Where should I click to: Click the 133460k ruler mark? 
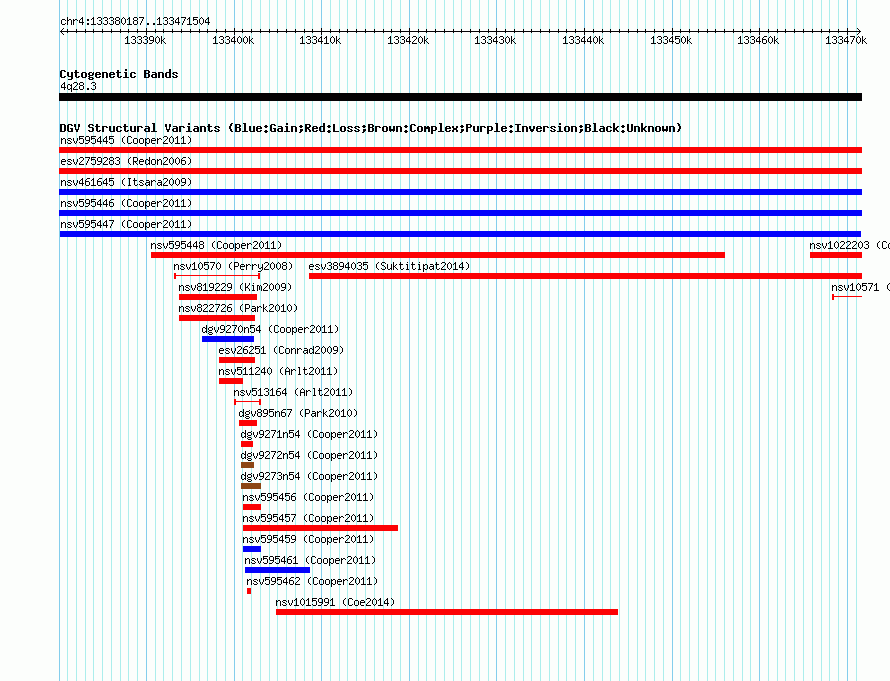tap(758, 40)
